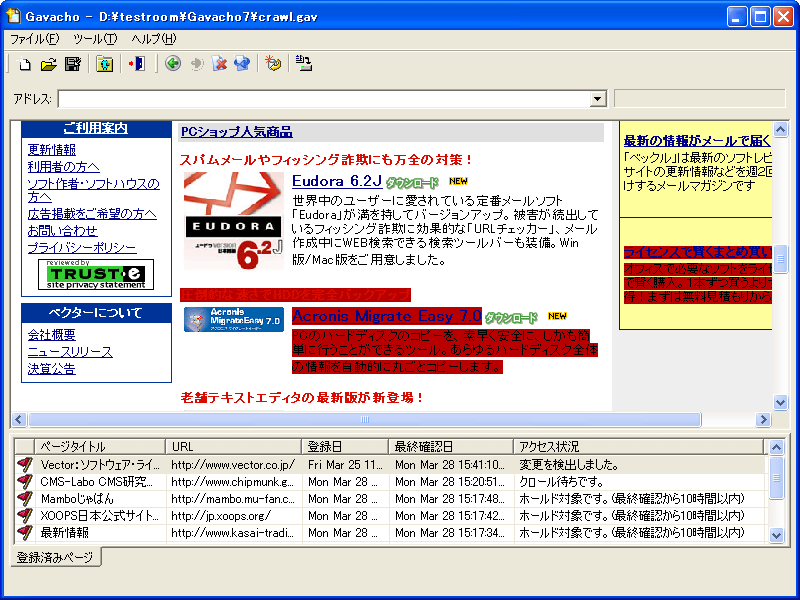Open the 最新の情報がメールで届く link
This screenshot has width=800, height=600.
pyautogui.click(x=697, y=141)
